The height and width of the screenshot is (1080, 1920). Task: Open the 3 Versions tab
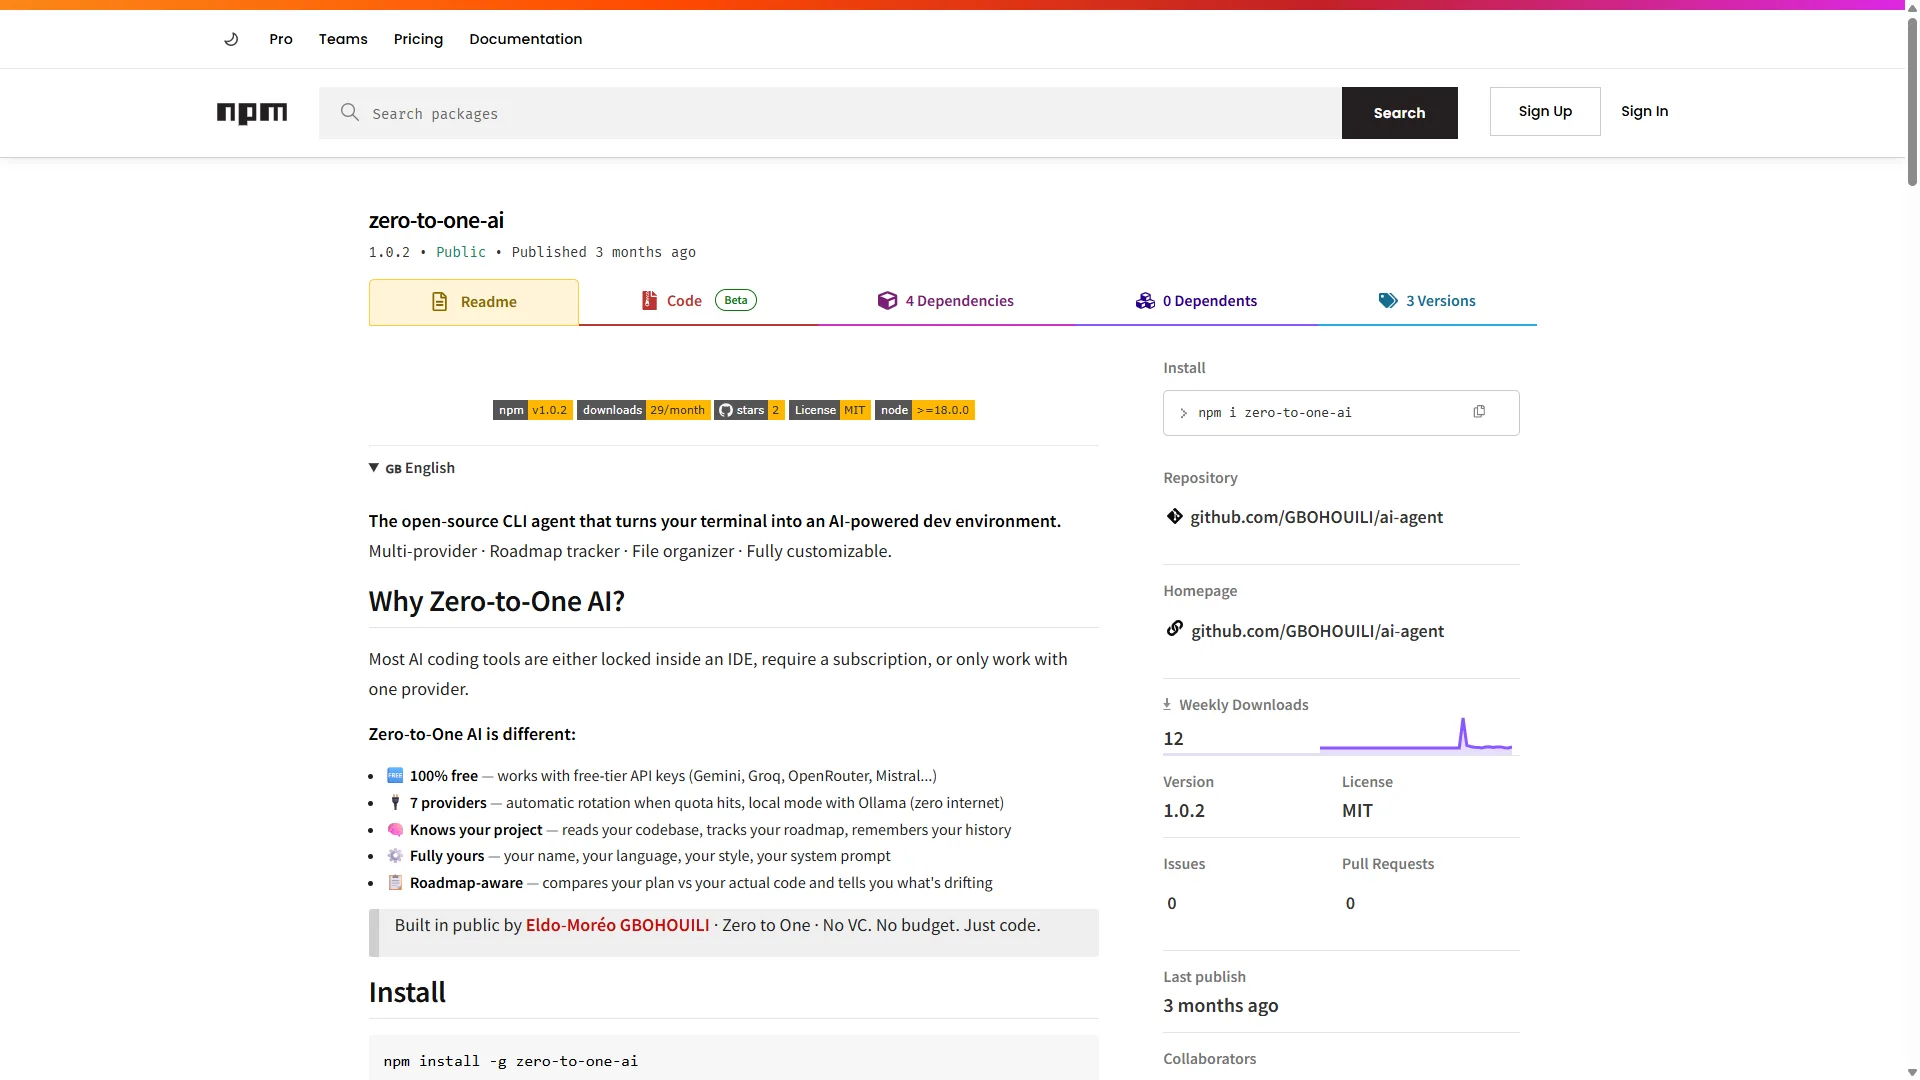coord(1427,301)
